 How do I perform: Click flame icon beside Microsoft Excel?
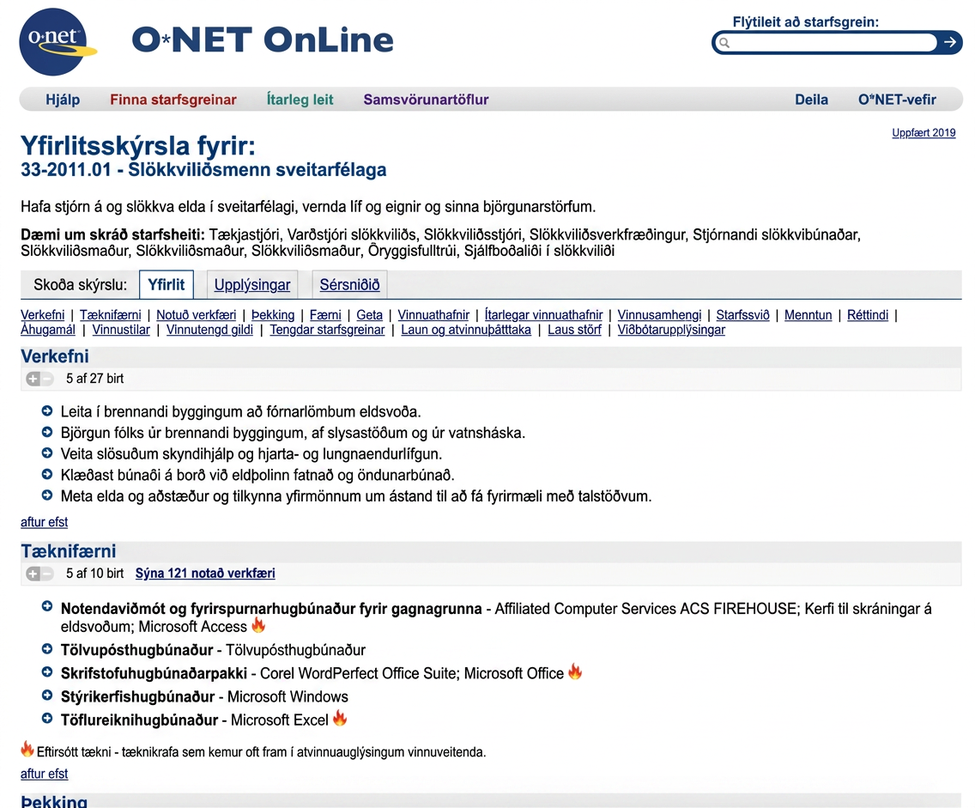tap(340, 718)
